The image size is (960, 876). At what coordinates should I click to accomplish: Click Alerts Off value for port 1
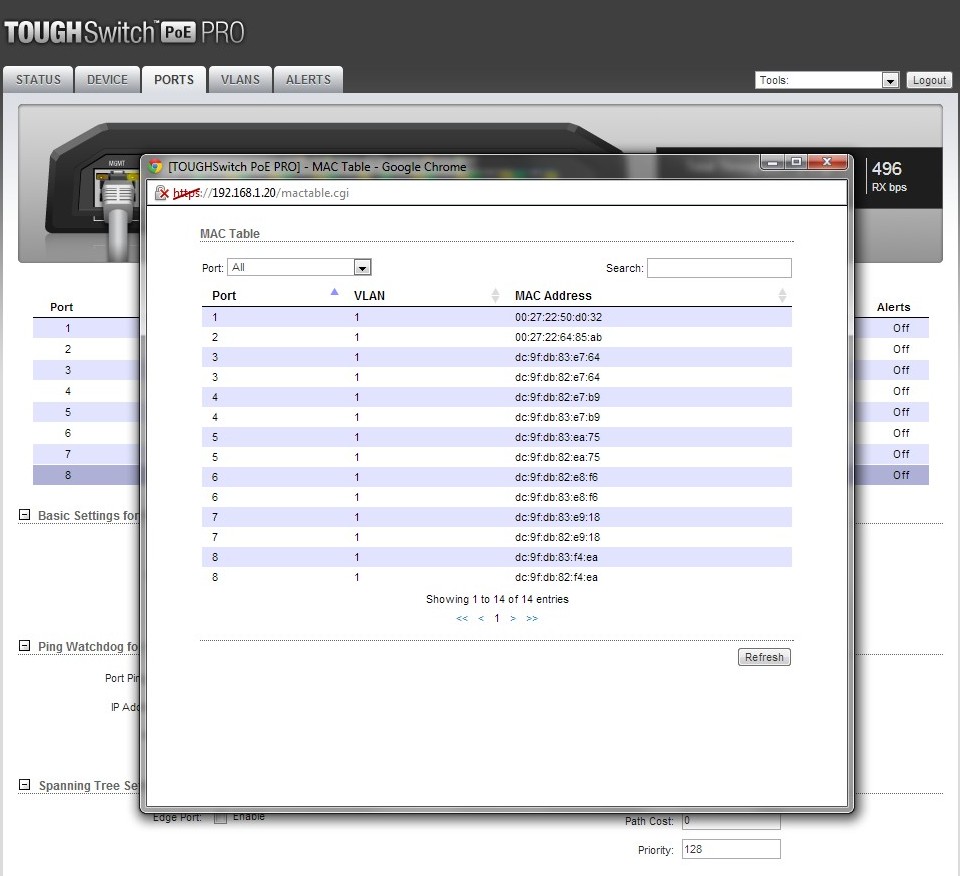coord(901,328)
